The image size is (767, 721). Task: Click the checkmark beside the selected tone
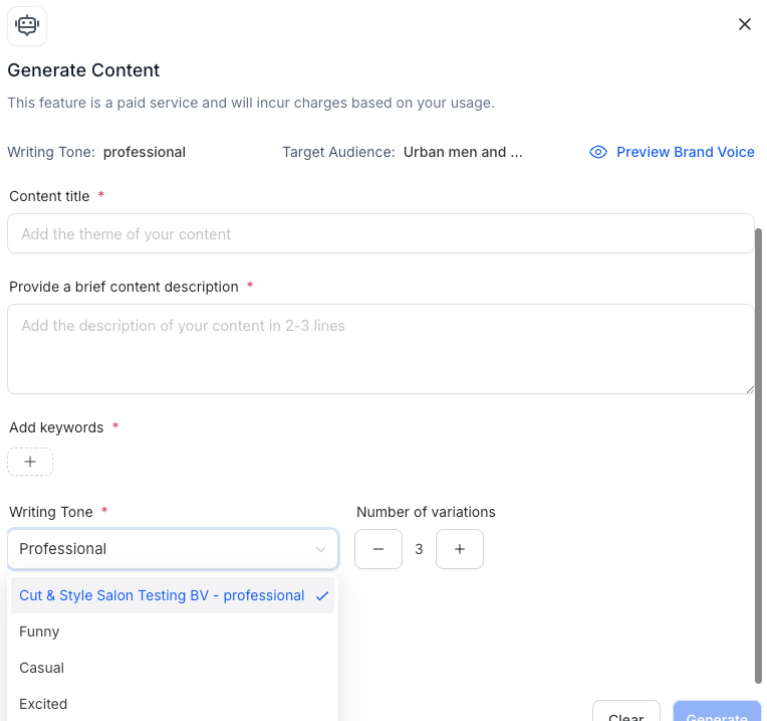[322, 596]
